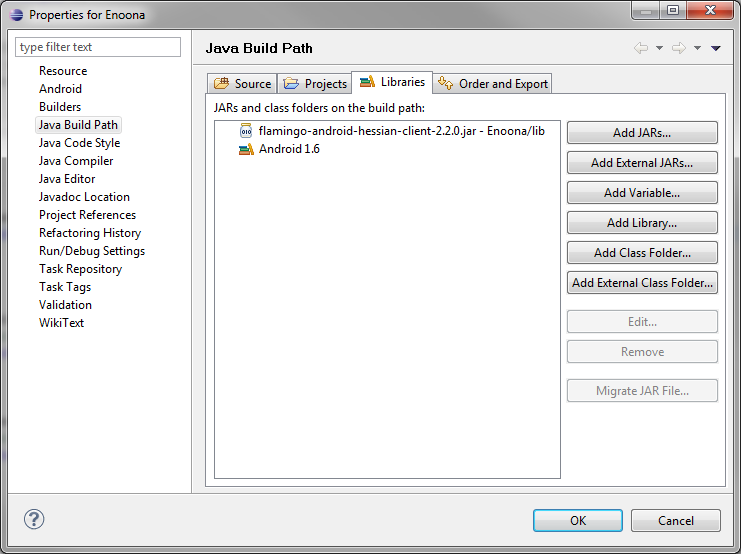Switch to the Source tab

[242, 84]
